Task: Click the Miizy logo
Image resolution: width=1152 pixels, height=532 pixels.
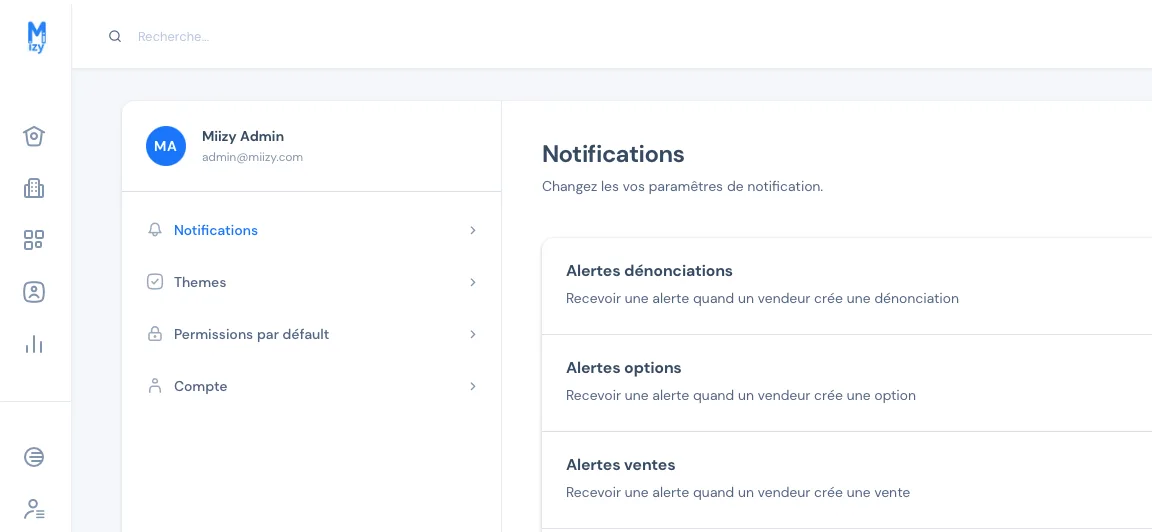Action: click(36, 37)
